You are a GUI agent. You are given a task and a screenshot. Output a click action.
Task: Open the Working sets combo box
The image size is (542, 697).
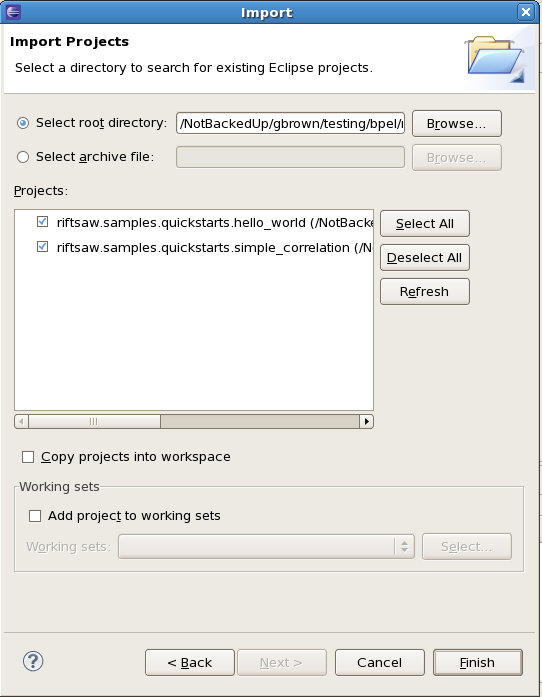click(266, 546)
